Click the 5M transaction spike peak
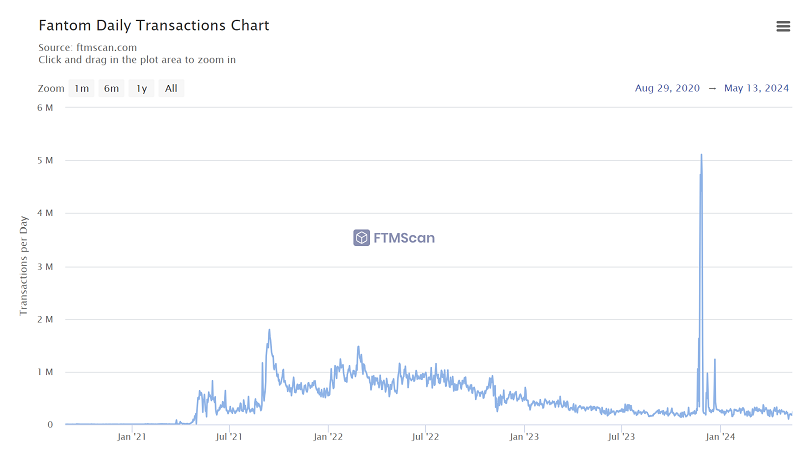 coord(701,155)
